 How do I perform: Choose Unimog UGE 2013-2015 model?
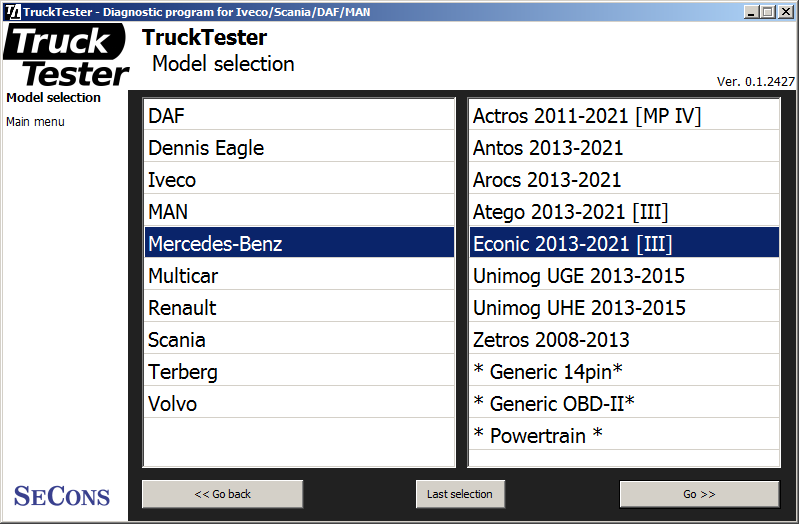[x=624, y=275]
